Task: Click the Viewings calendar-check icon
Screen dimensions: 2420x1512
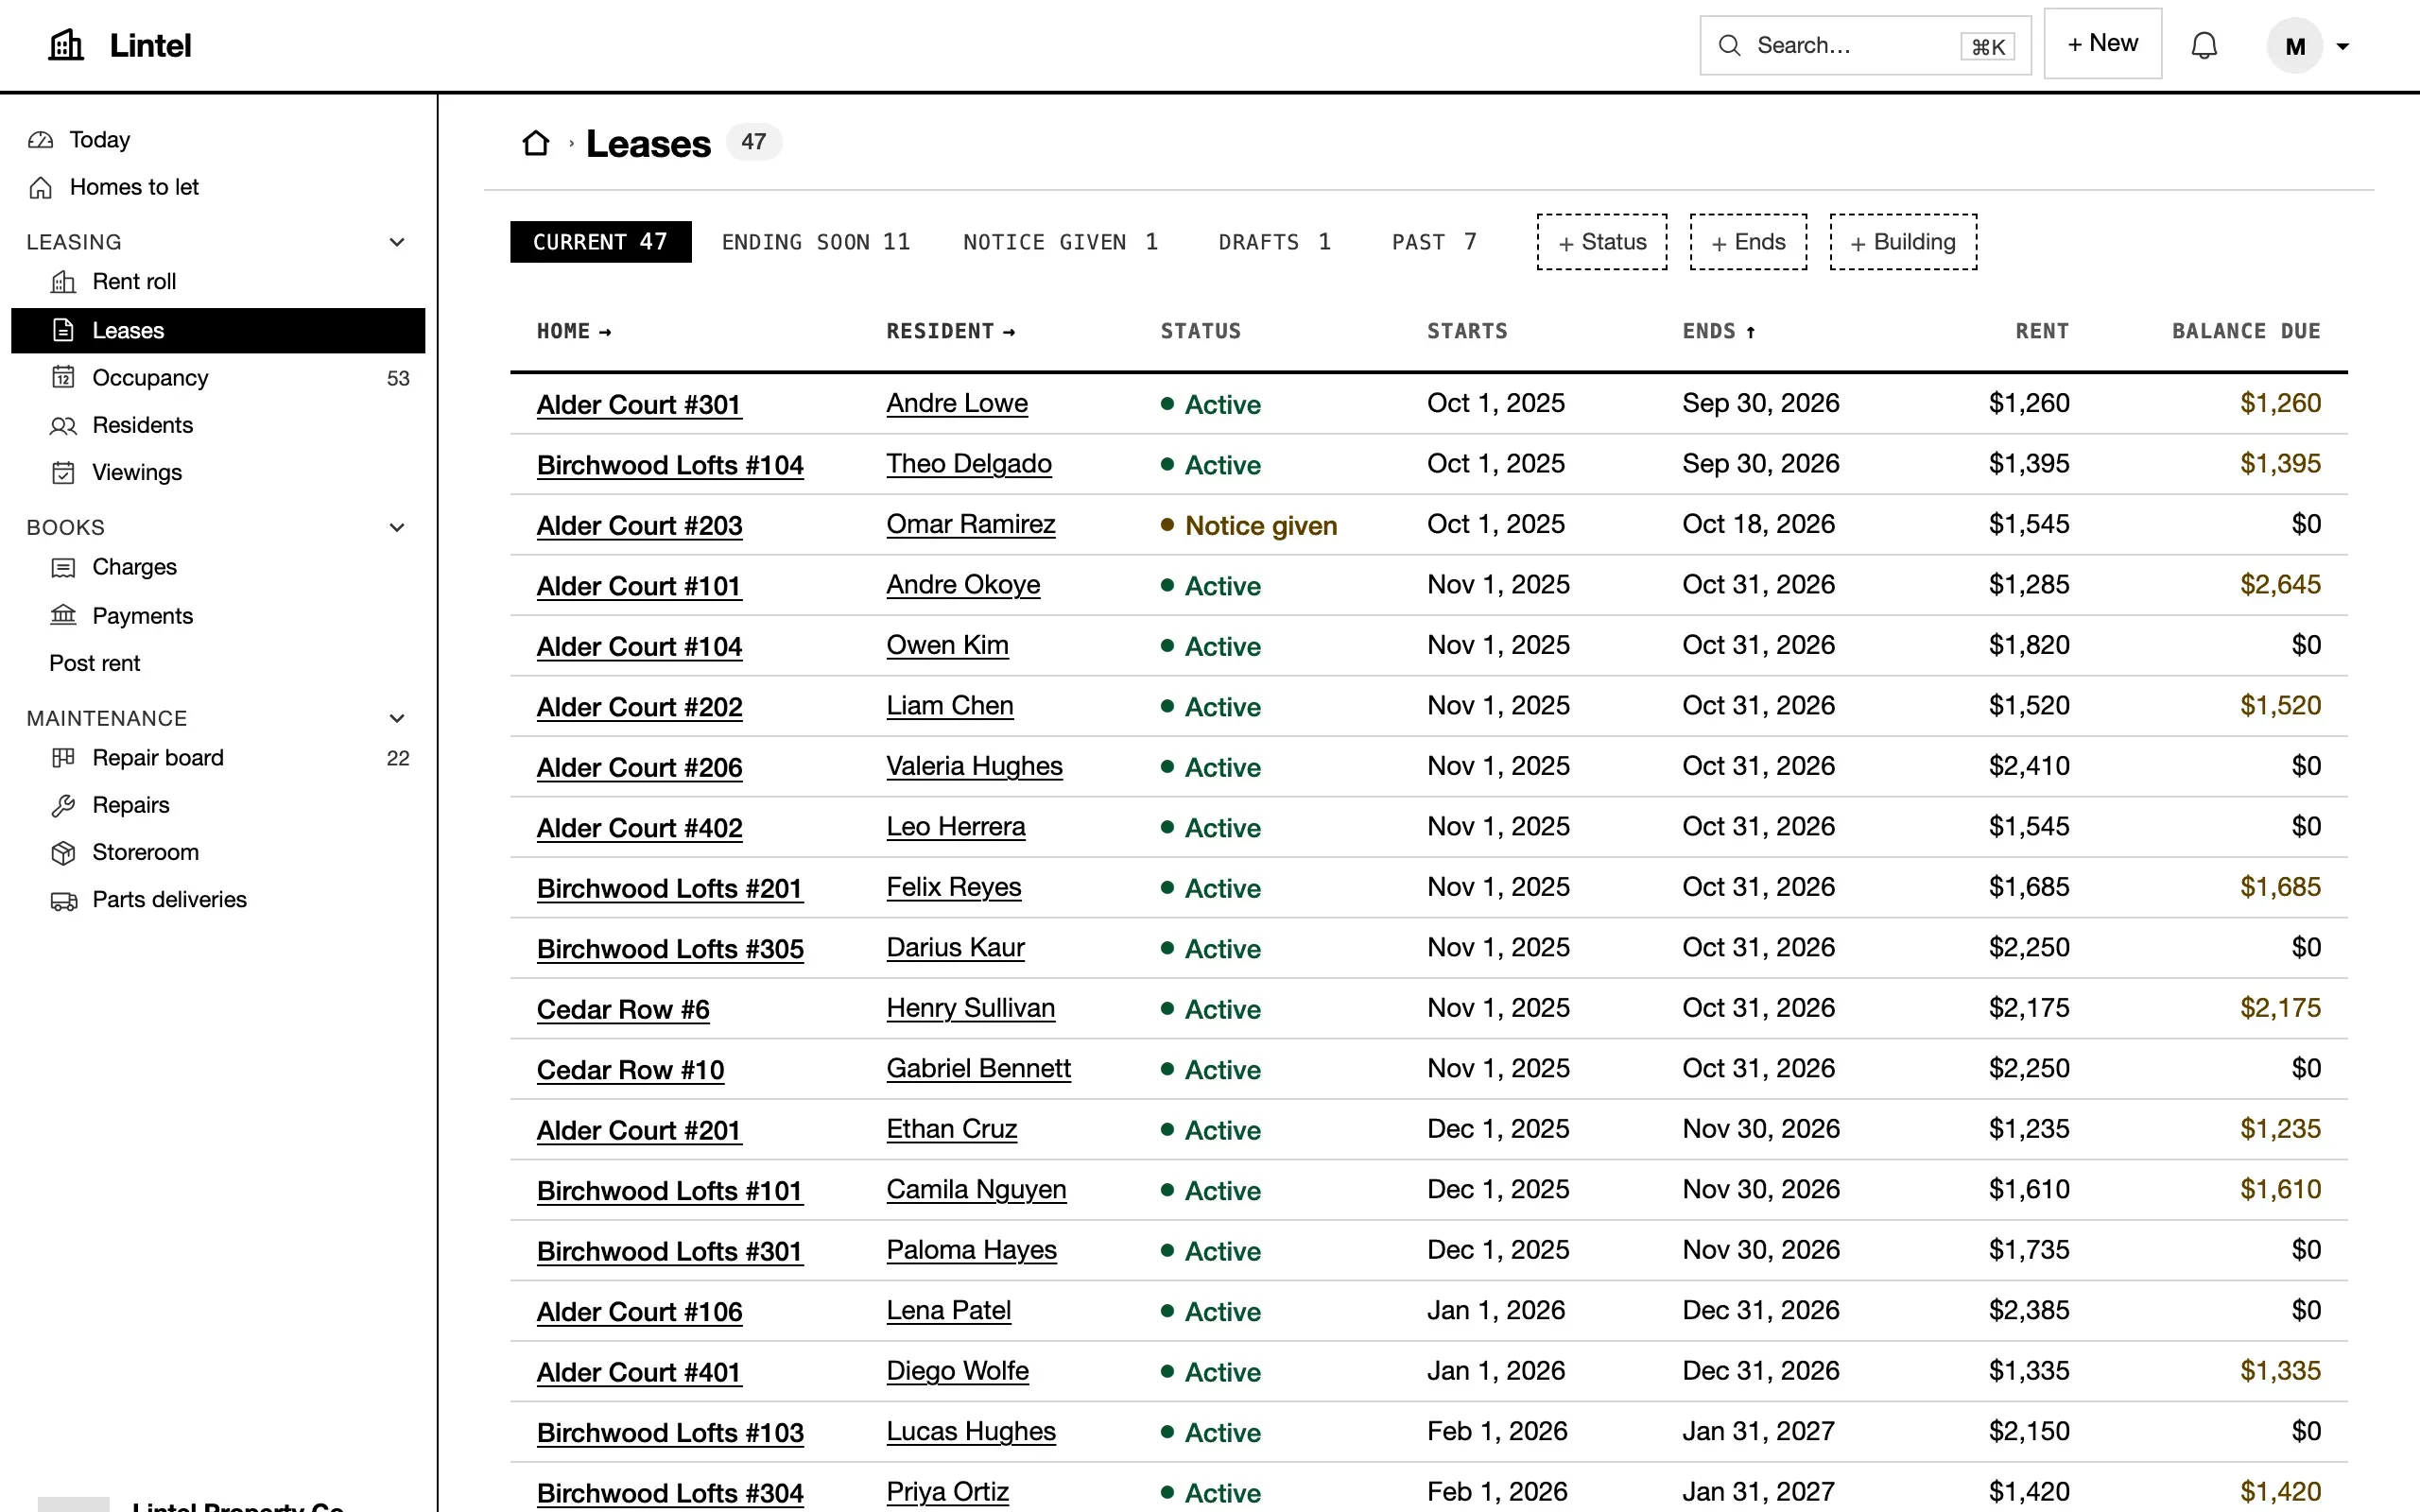Action: click(63, 473)
